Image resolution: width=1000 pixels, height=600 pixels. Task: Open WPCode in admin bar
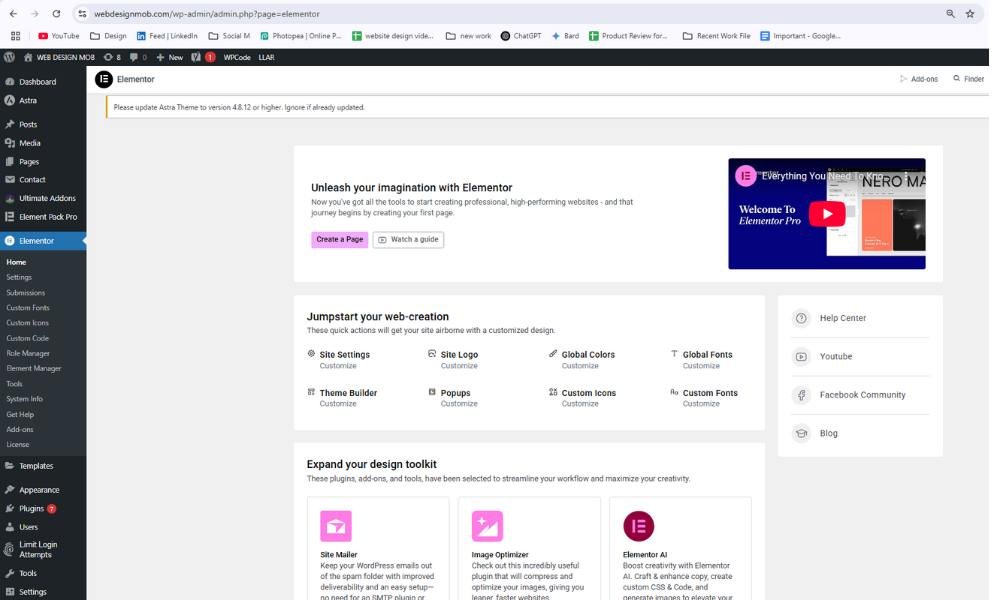[237, 57]
